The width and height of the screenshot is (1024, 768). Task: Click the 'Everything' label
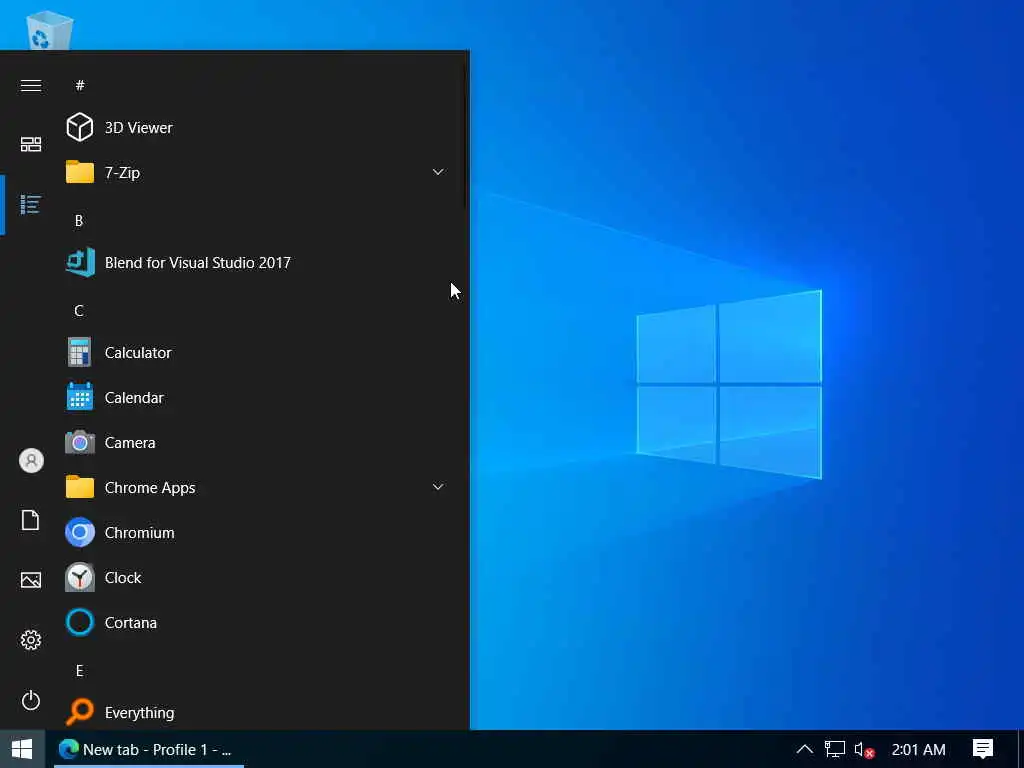[139, 713]
